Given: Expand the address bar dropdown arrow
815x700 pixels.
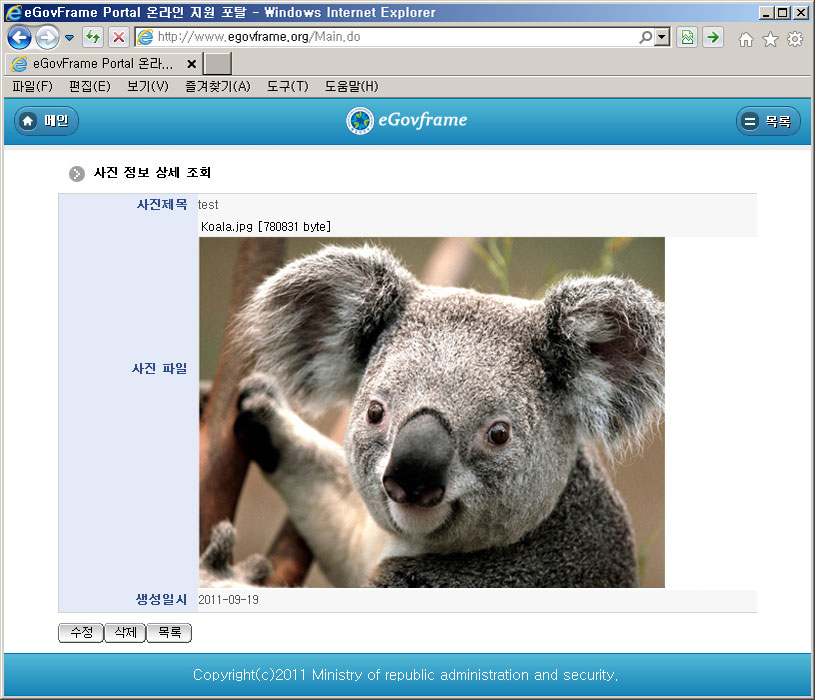Looking at the screenshot, I should [661, 38].
